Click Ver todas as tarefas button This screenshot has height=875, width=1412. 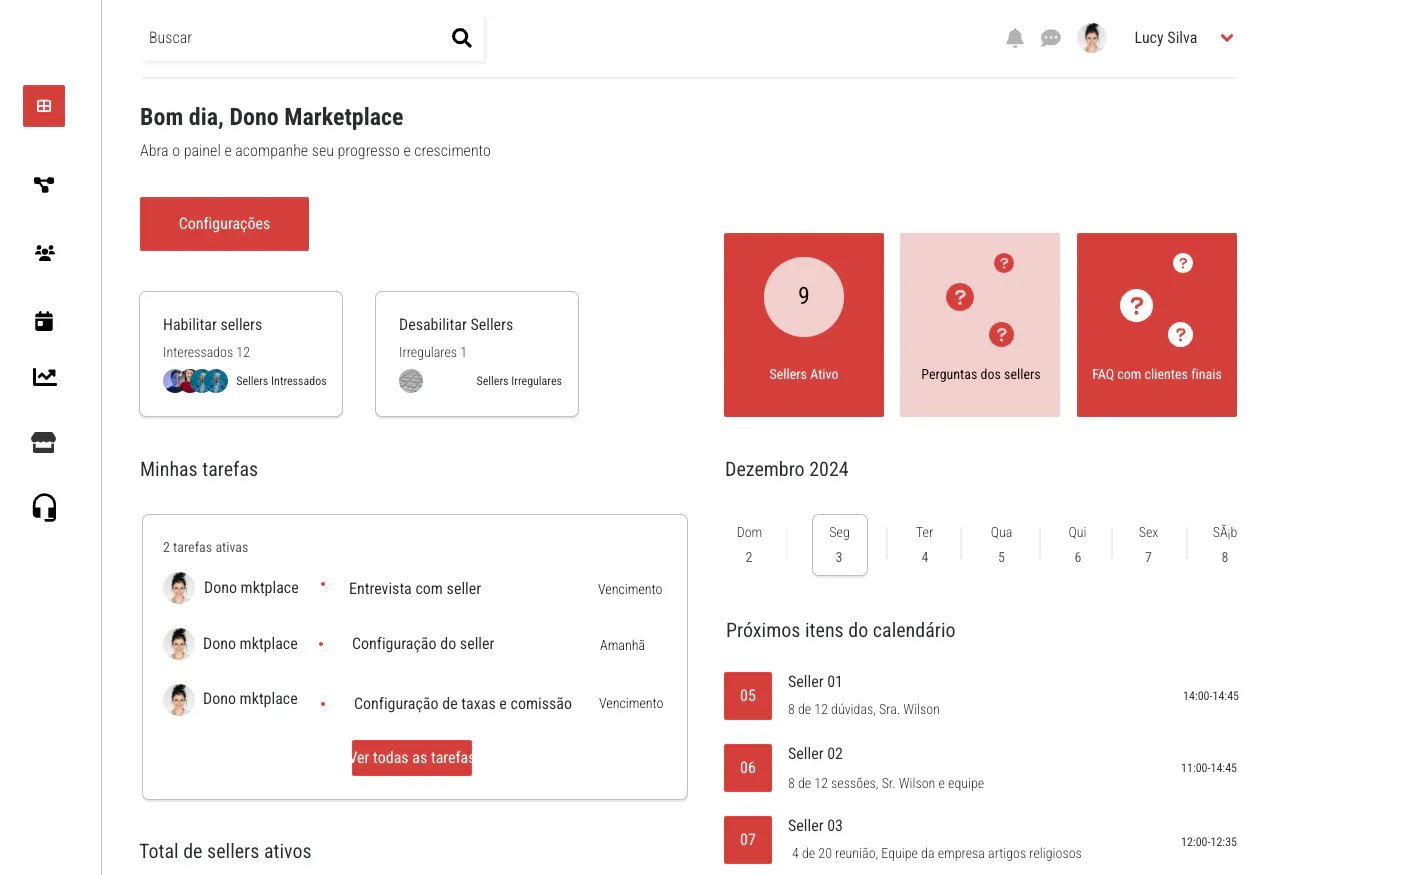pos(412,758)
